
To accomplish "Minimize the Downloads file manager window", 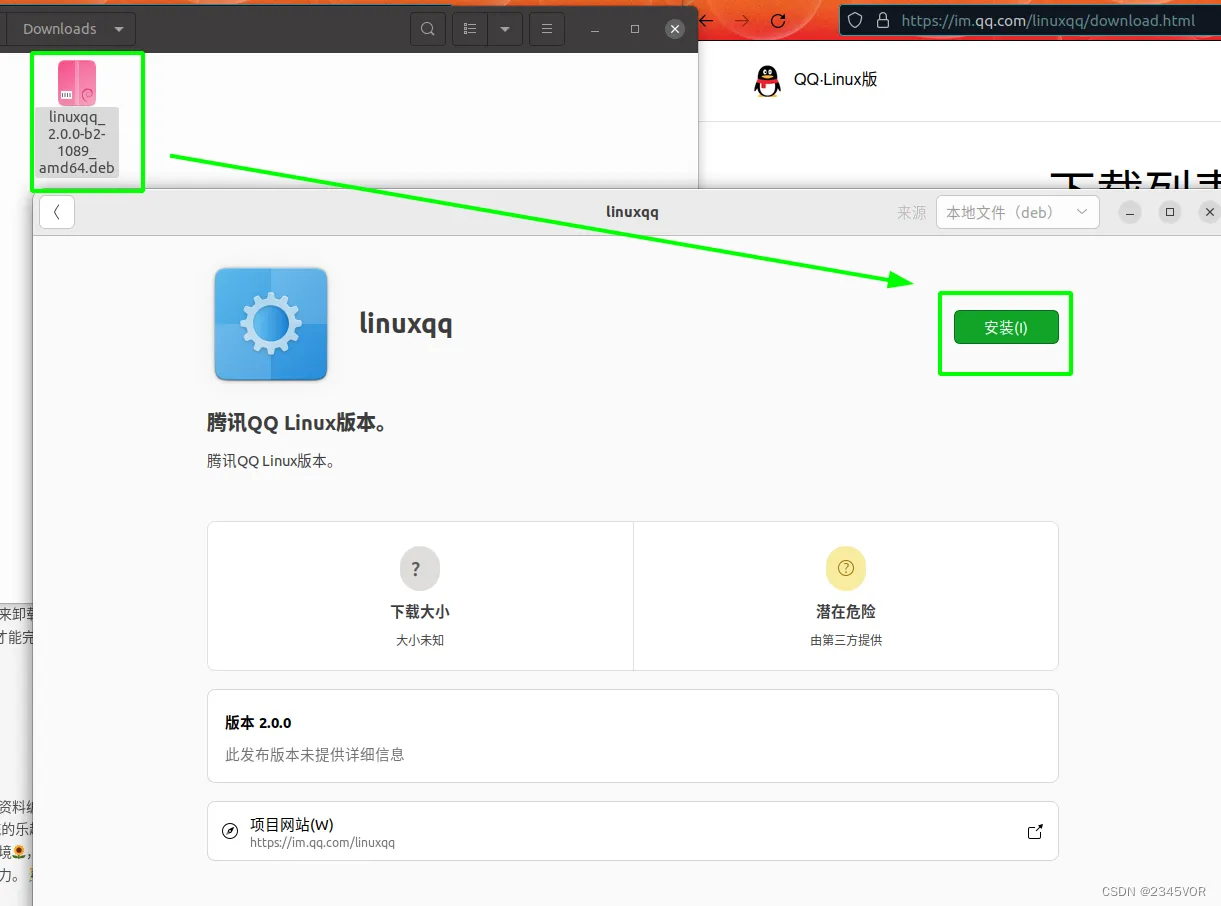I will click(596, 29).
